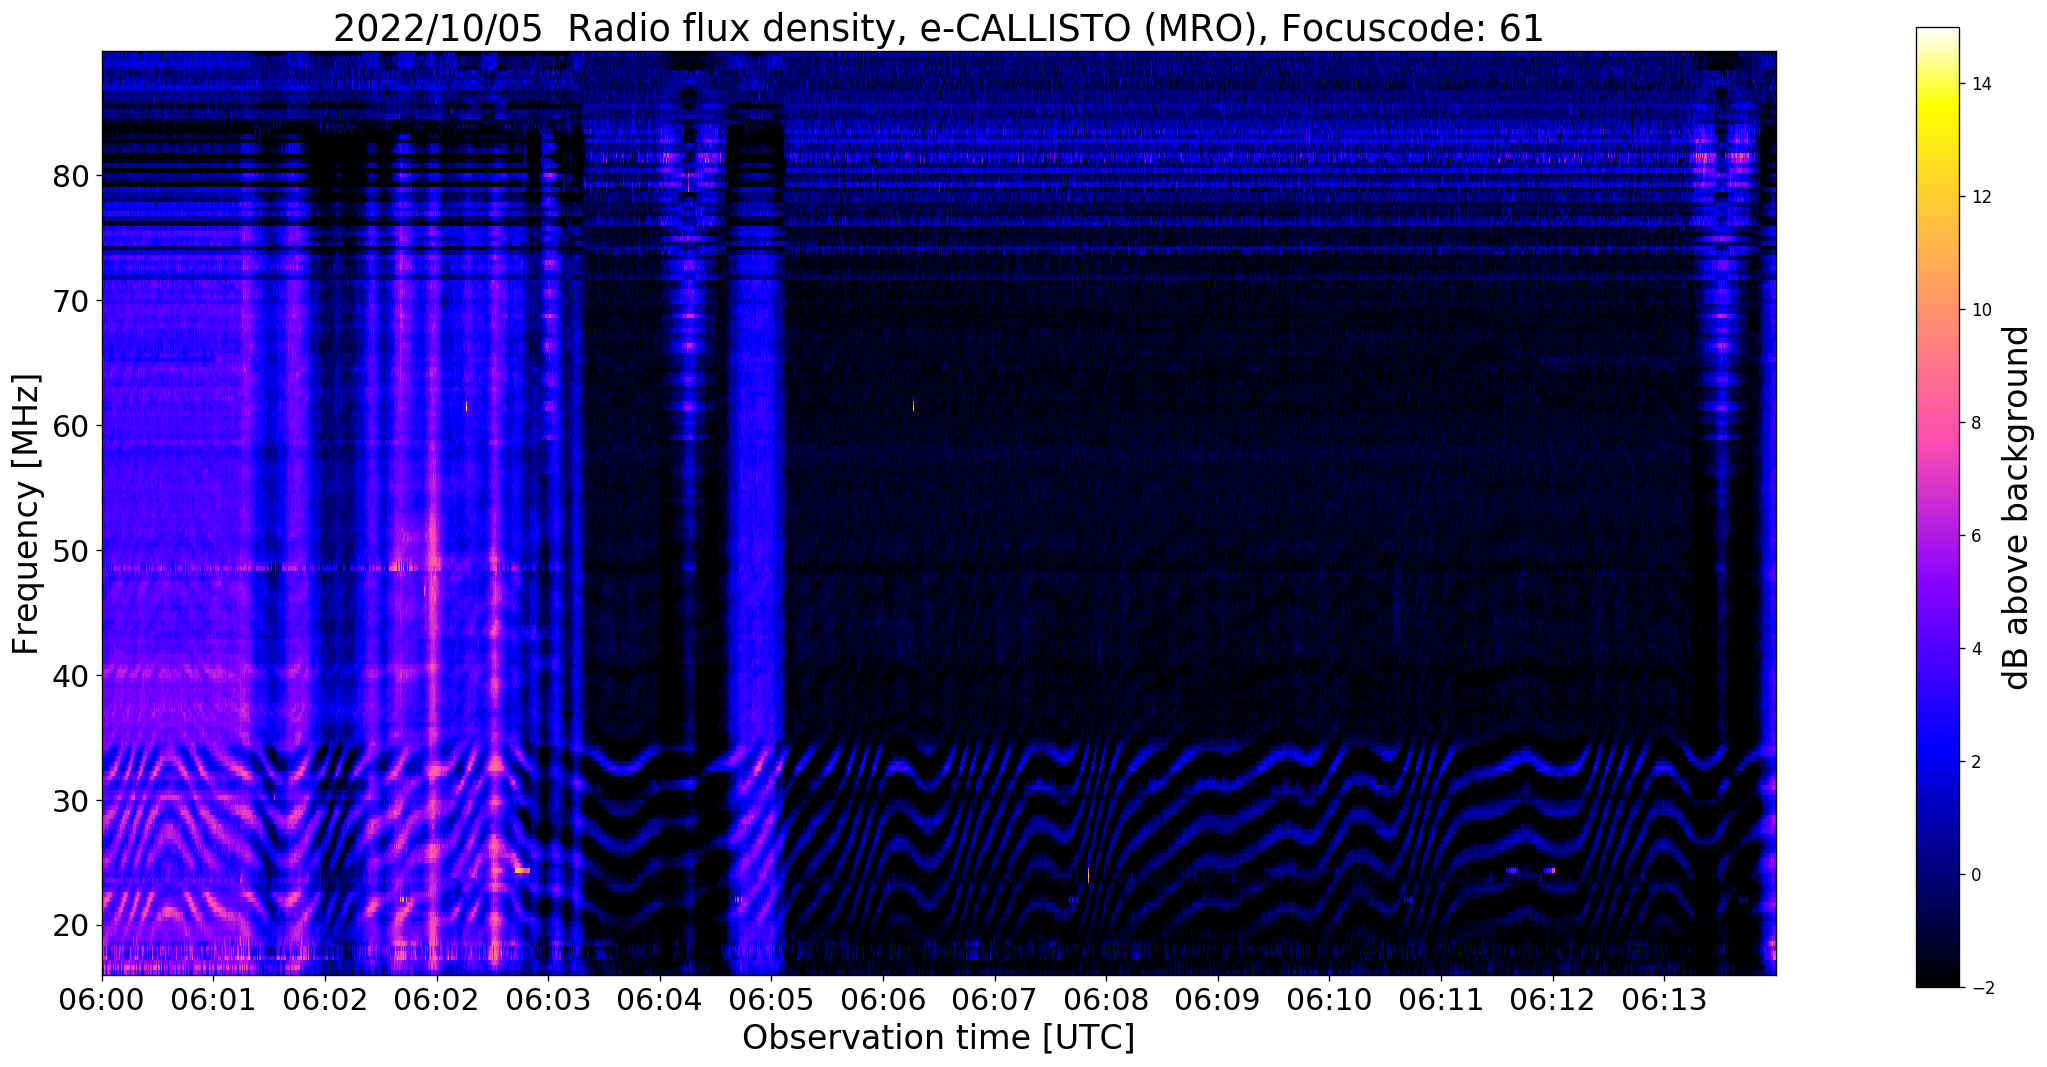The width and height of the screenshot is (2047, 1067).
Task: Click the colorbar tick label 8
Action: pyautogui.click(x=1975, y=423)
